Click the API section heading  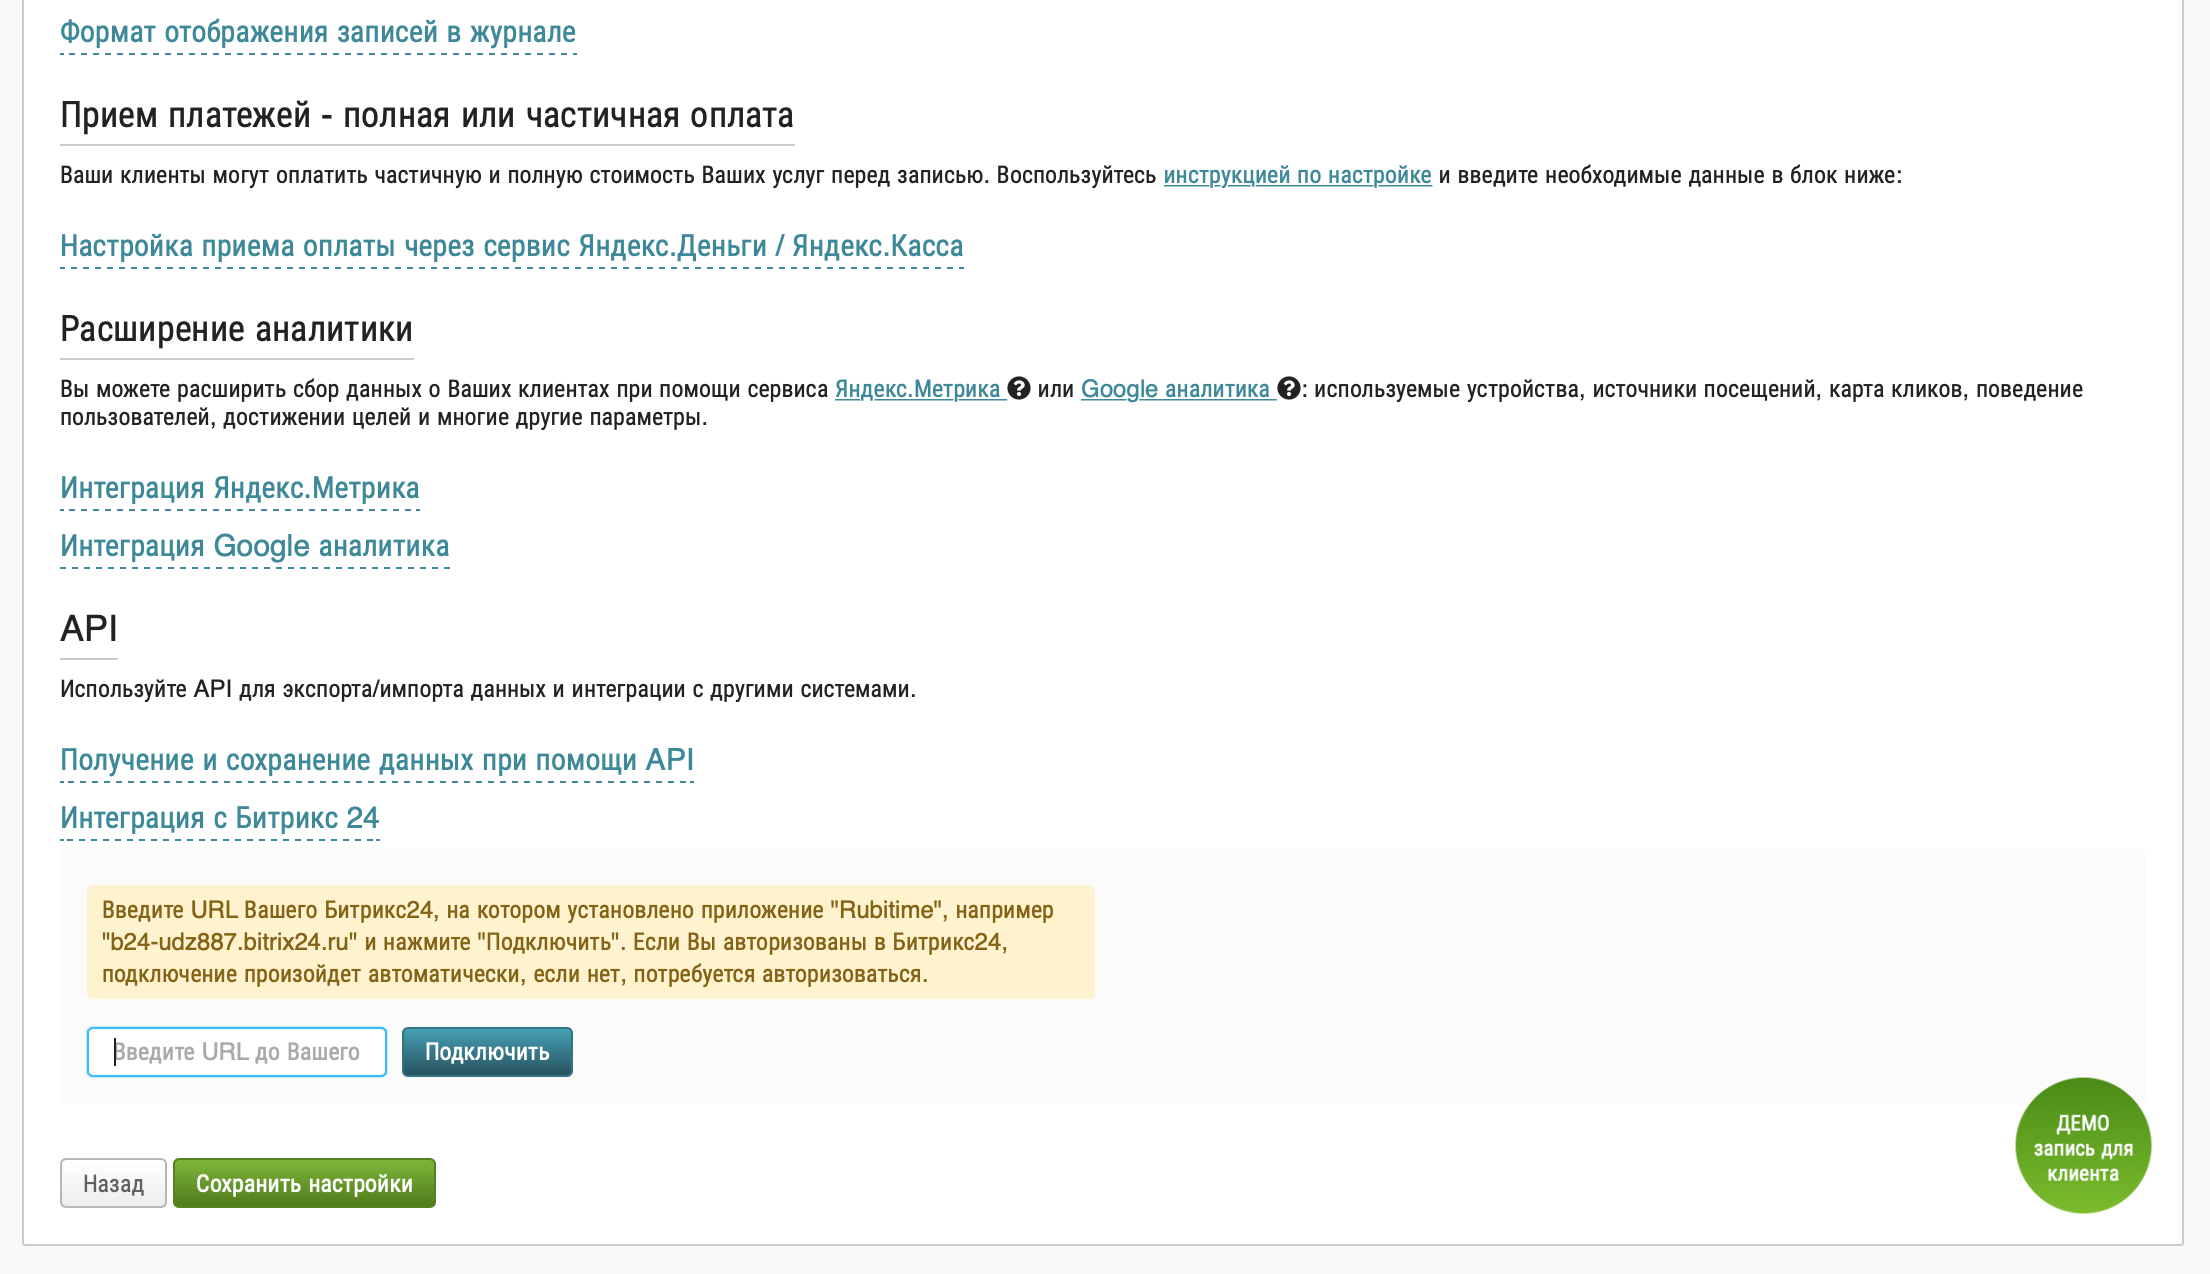(x=89, y=630)
